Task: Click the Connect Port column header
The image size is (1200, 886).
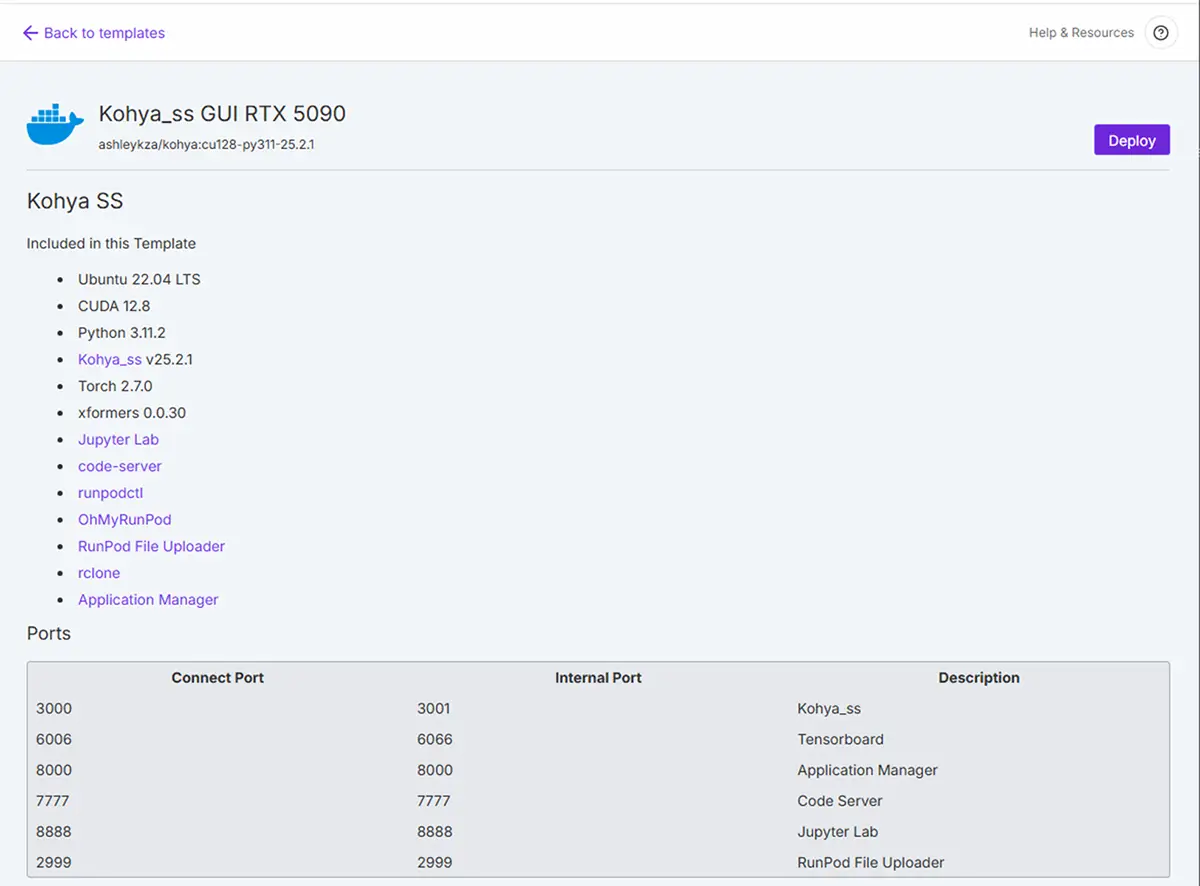Action: pos(218,677)
